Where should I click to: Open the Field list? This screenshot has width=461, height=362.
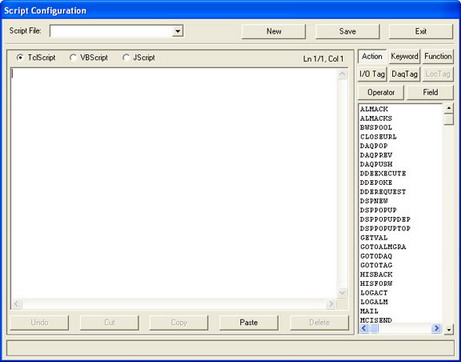click(430, 92)
